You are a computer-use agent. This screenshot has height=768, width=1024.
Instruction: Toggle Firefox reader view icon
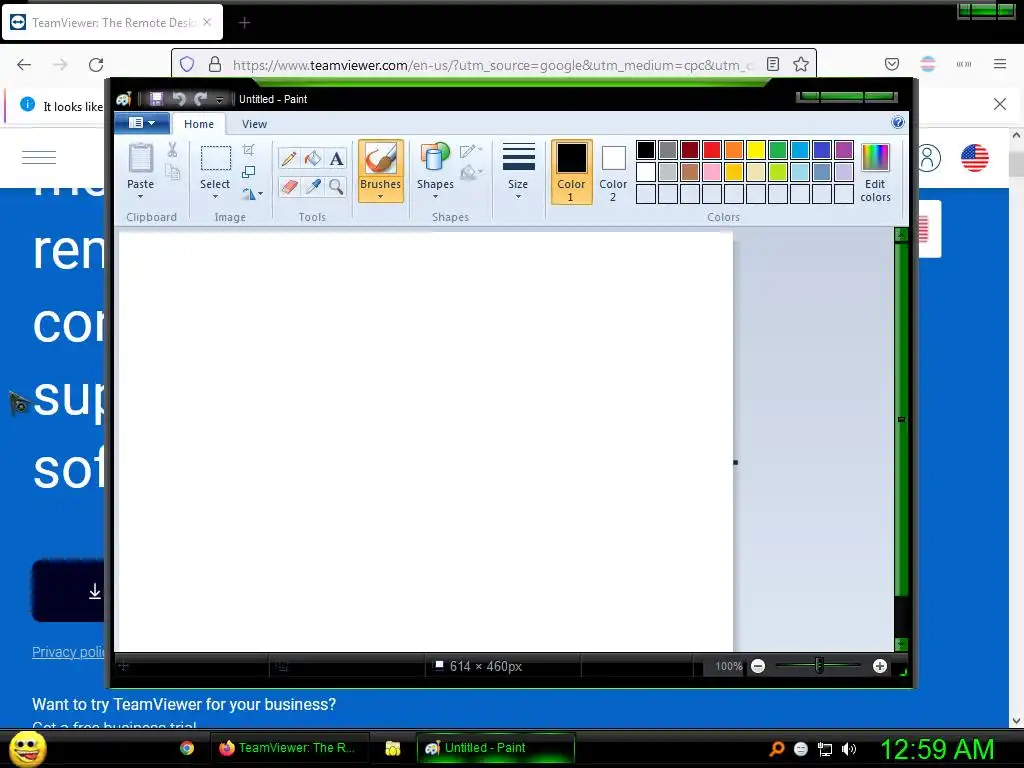[773, 64]
